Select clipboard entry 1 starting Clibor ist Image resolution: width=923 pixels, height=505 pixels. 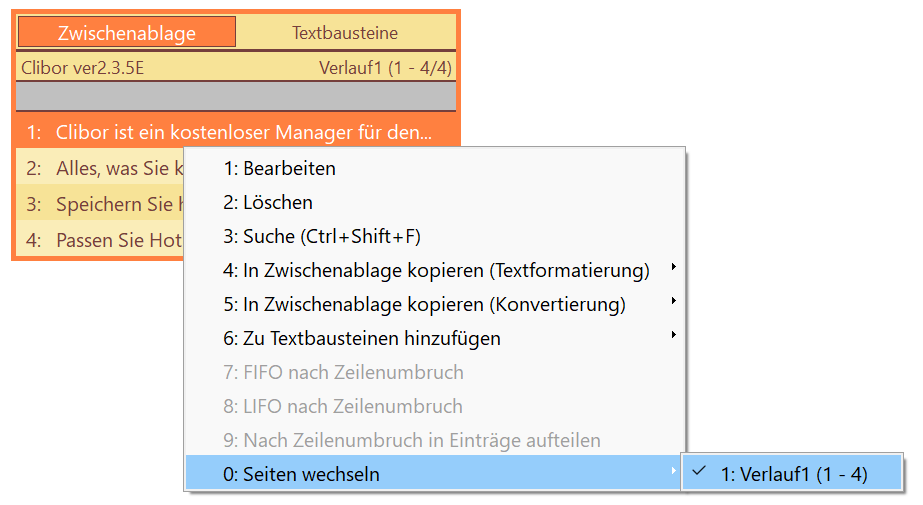[x=236, y=132]
